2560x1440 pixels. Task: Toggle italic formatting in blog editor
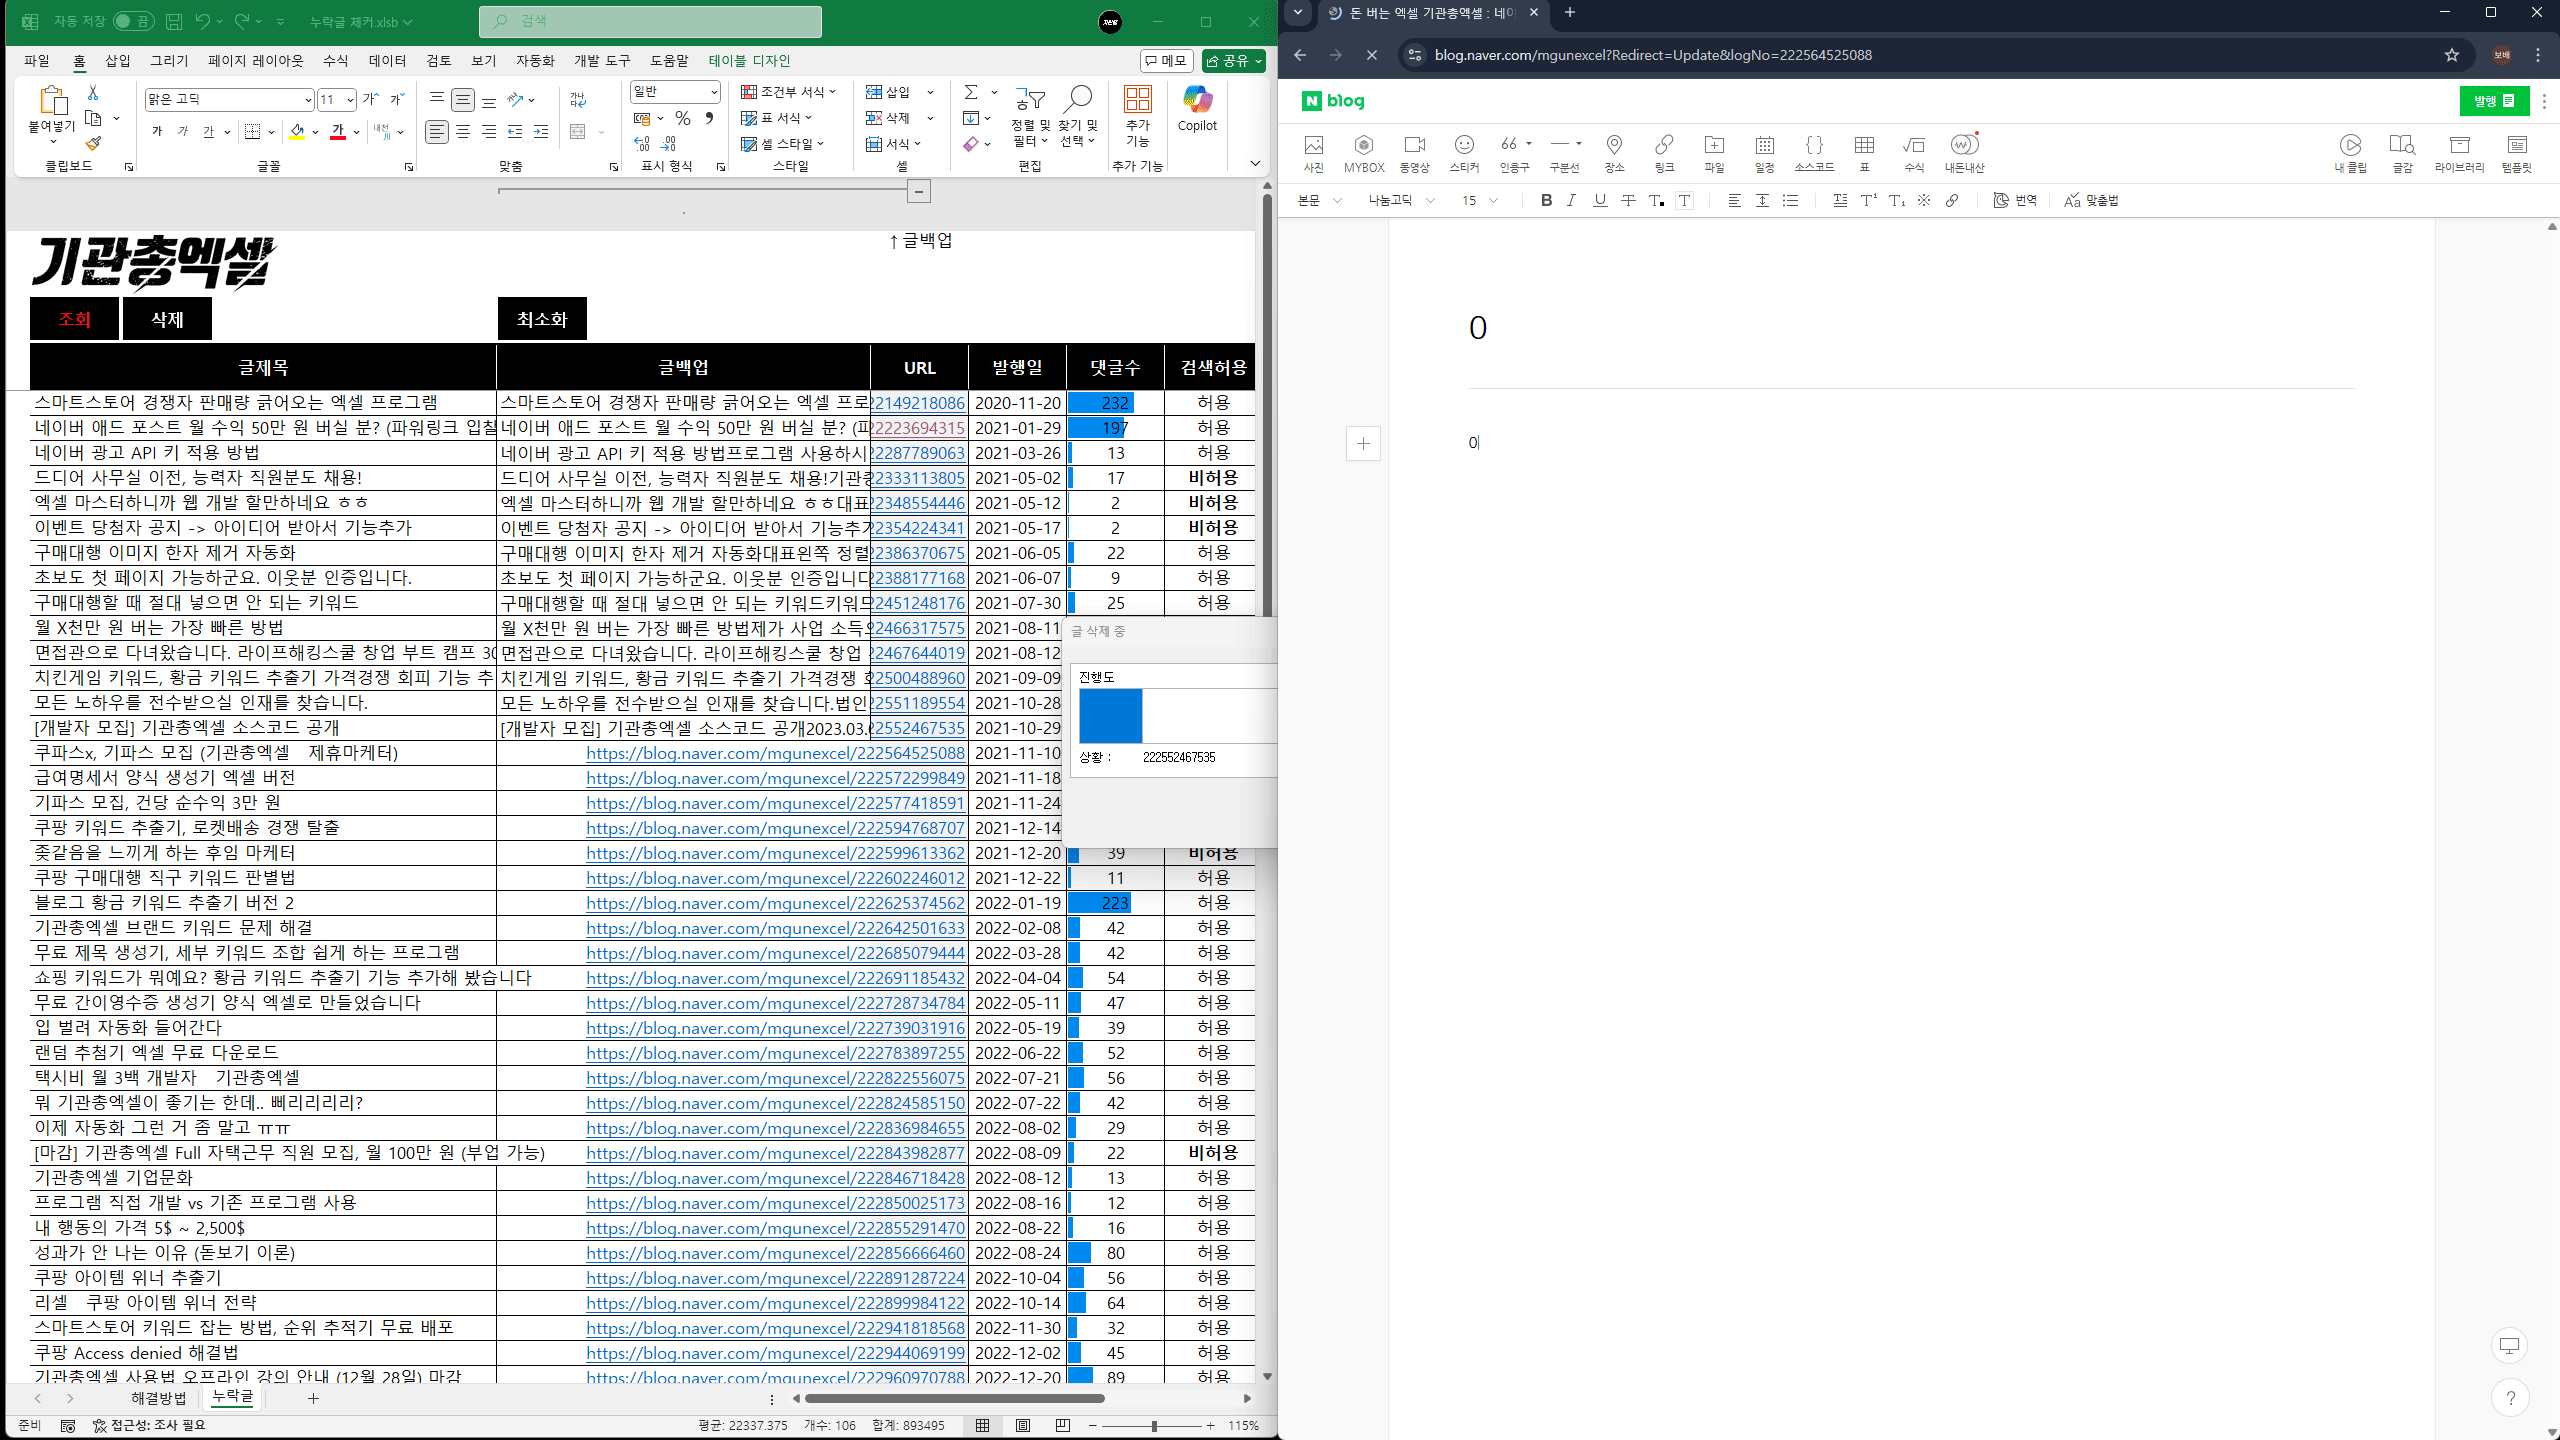(x=1572, y=200)
